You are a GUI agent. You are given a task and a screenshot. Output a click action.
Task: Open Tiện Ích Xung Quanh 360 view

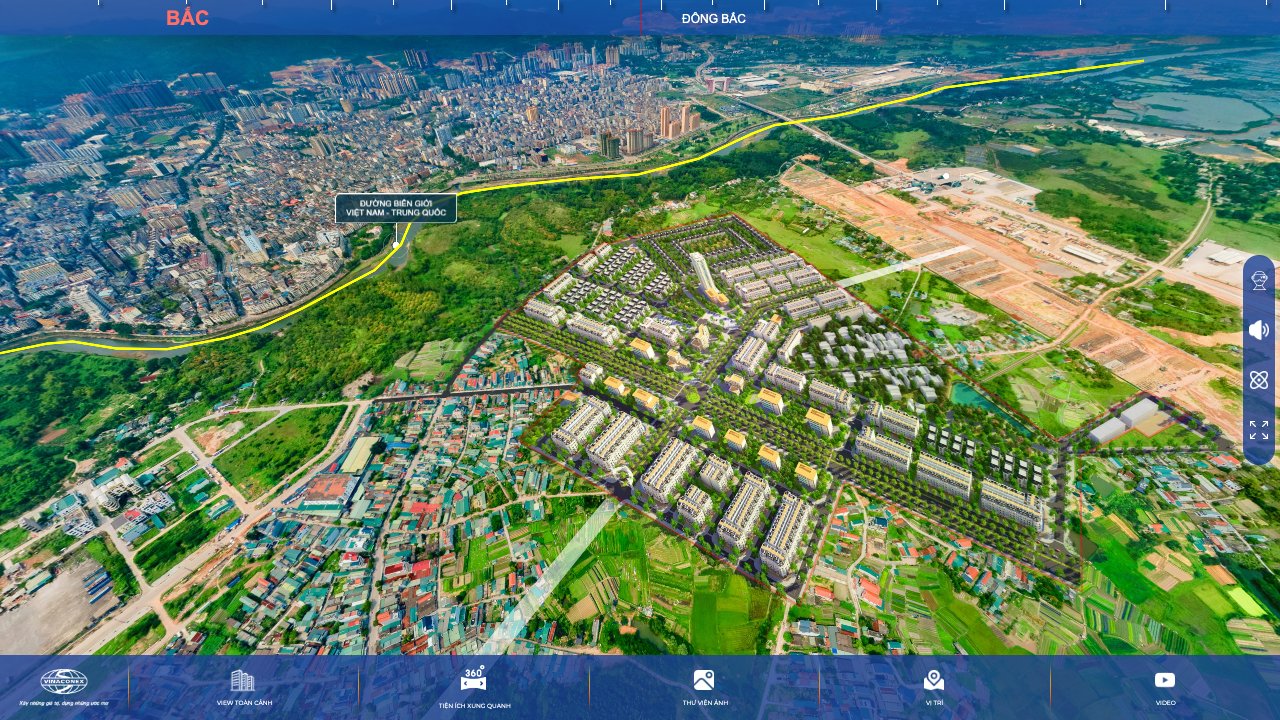474,688
